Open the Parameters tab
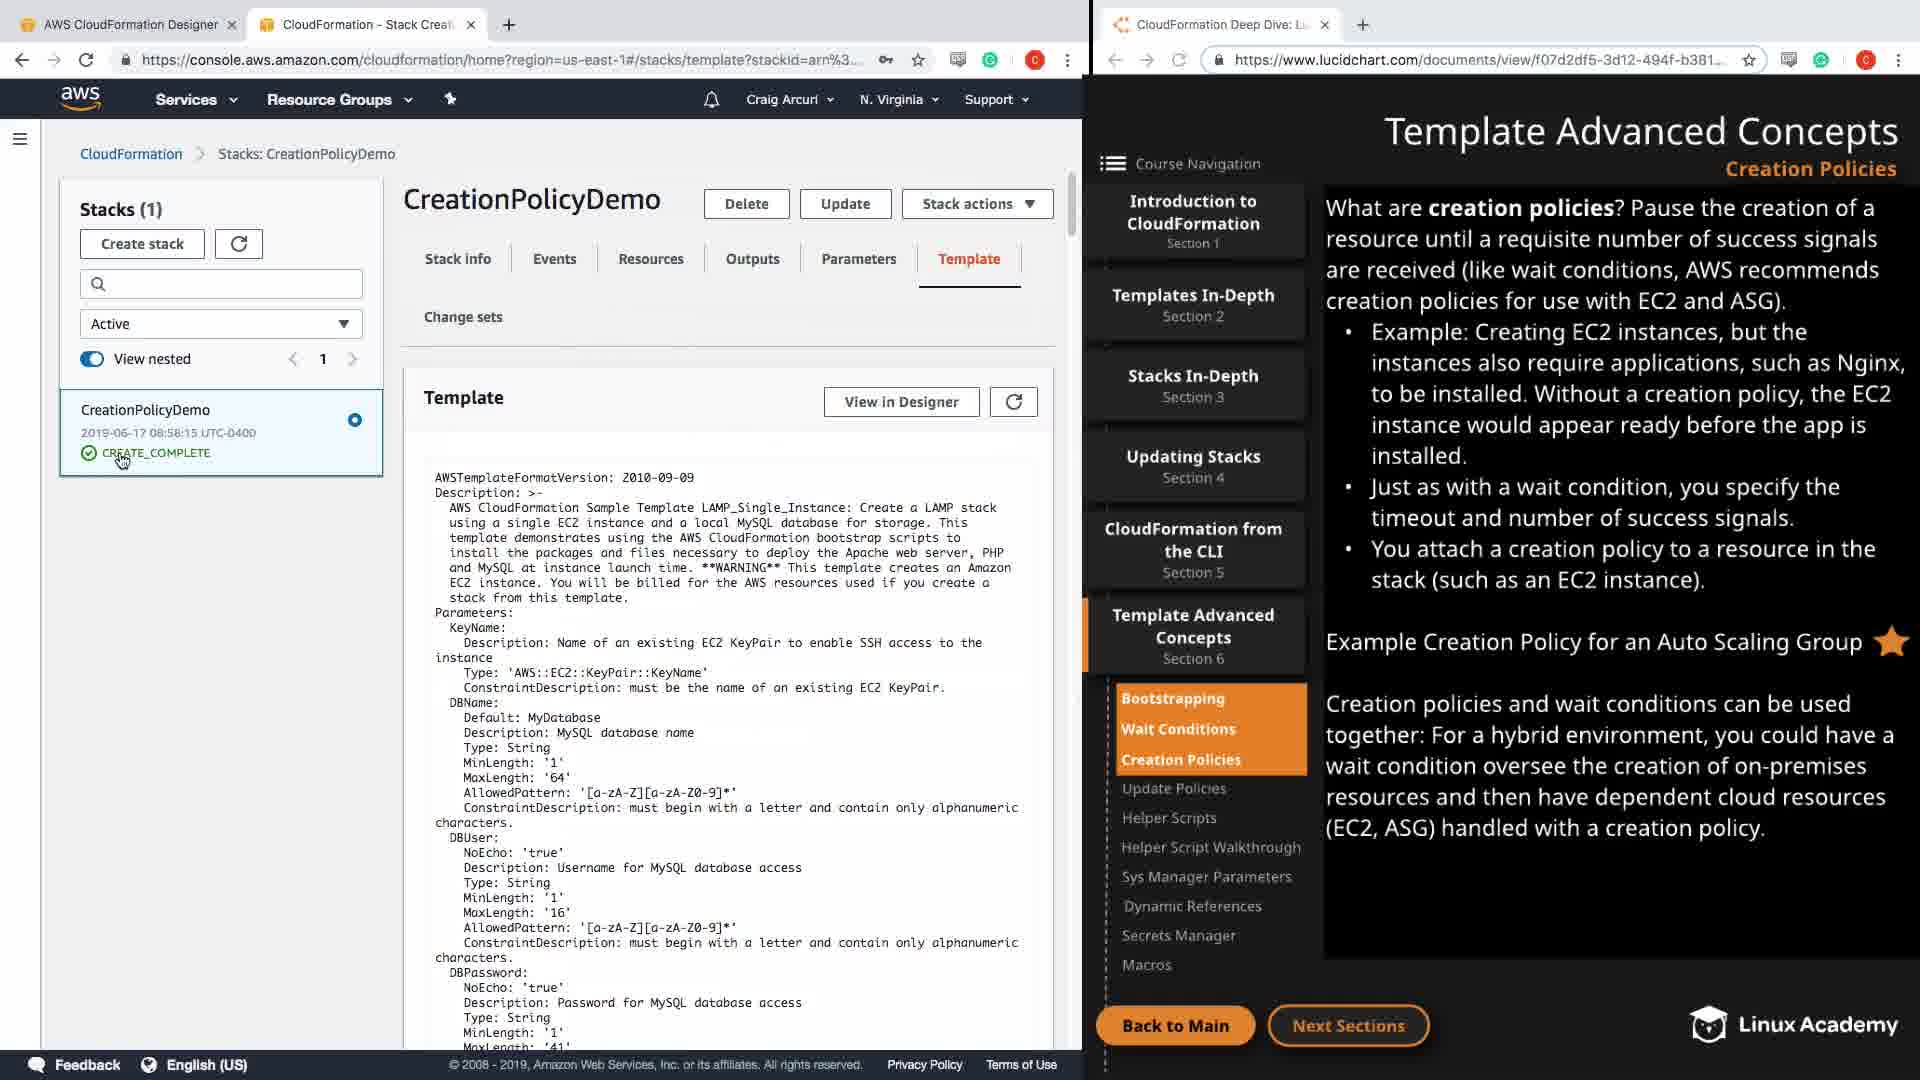1920x1080 pixels. tap(858, 259)
